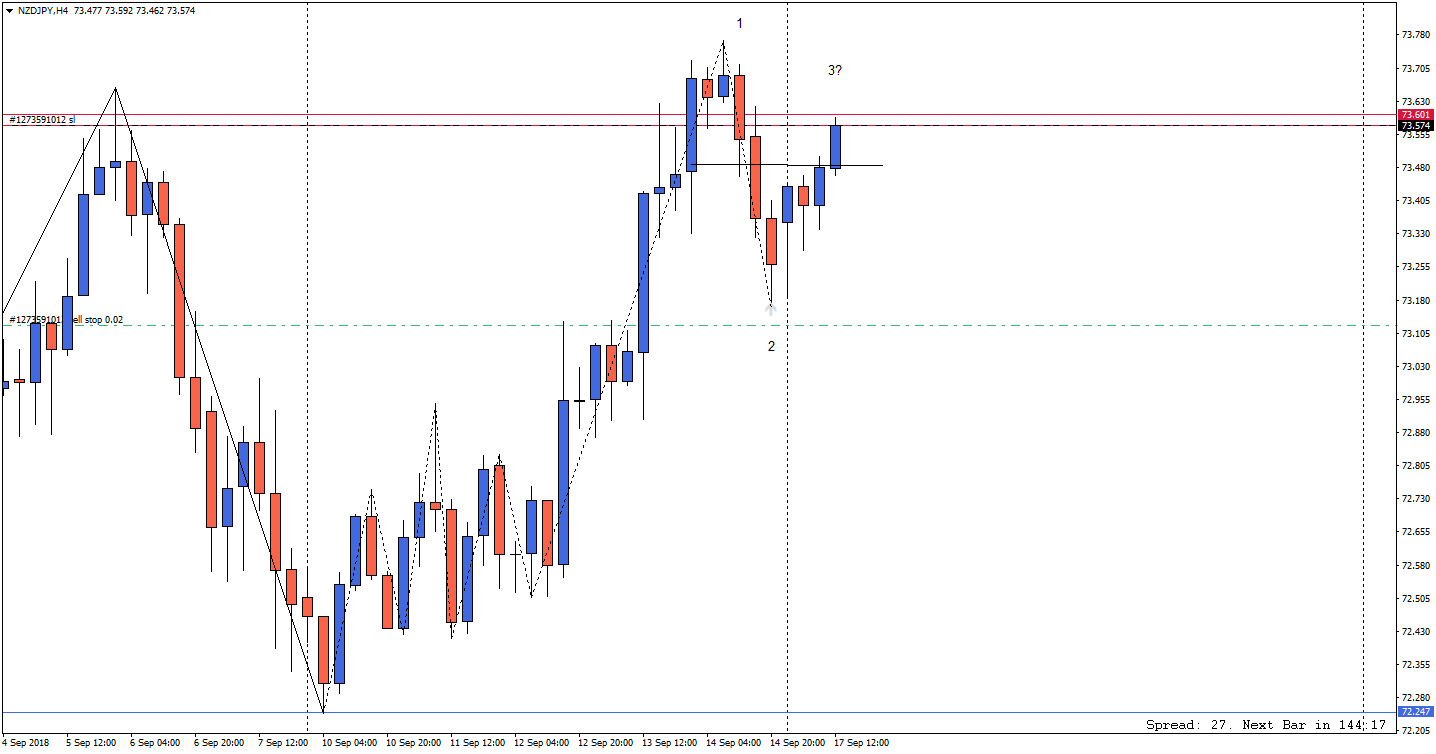Select the stop loss order label #1273591012 sl
The image size is (1436, 754).
click(42, 120)
